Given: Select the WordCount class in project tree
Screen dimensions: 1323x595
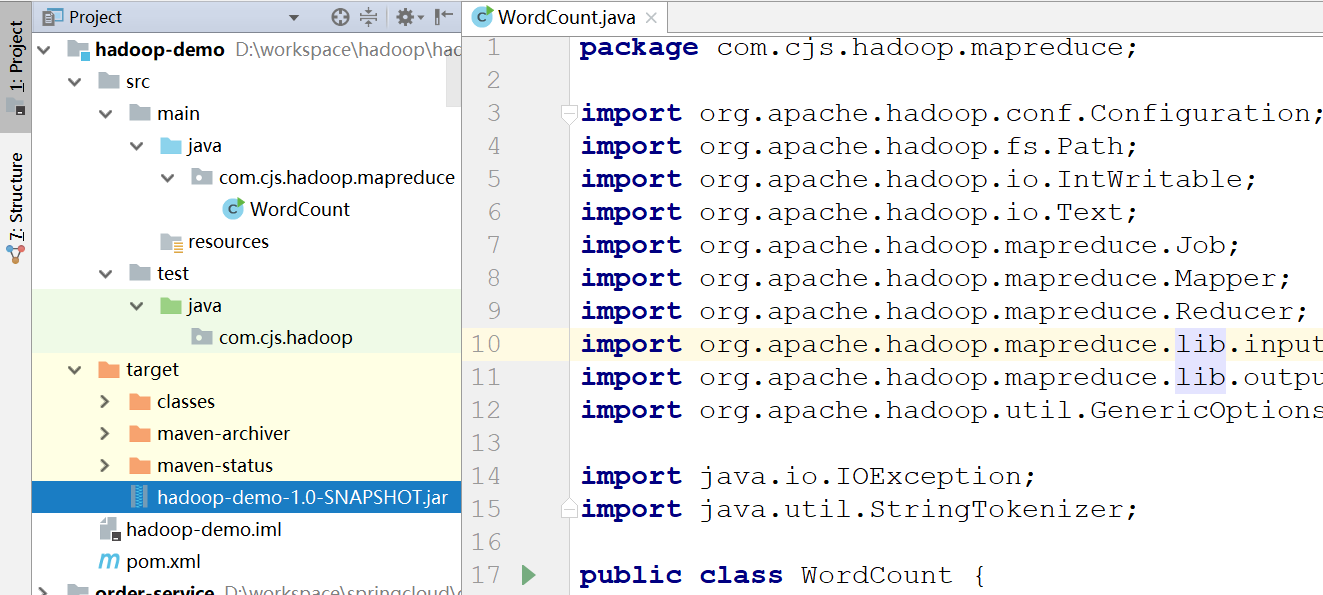Looking at the screenshot, I should (299, 209).
